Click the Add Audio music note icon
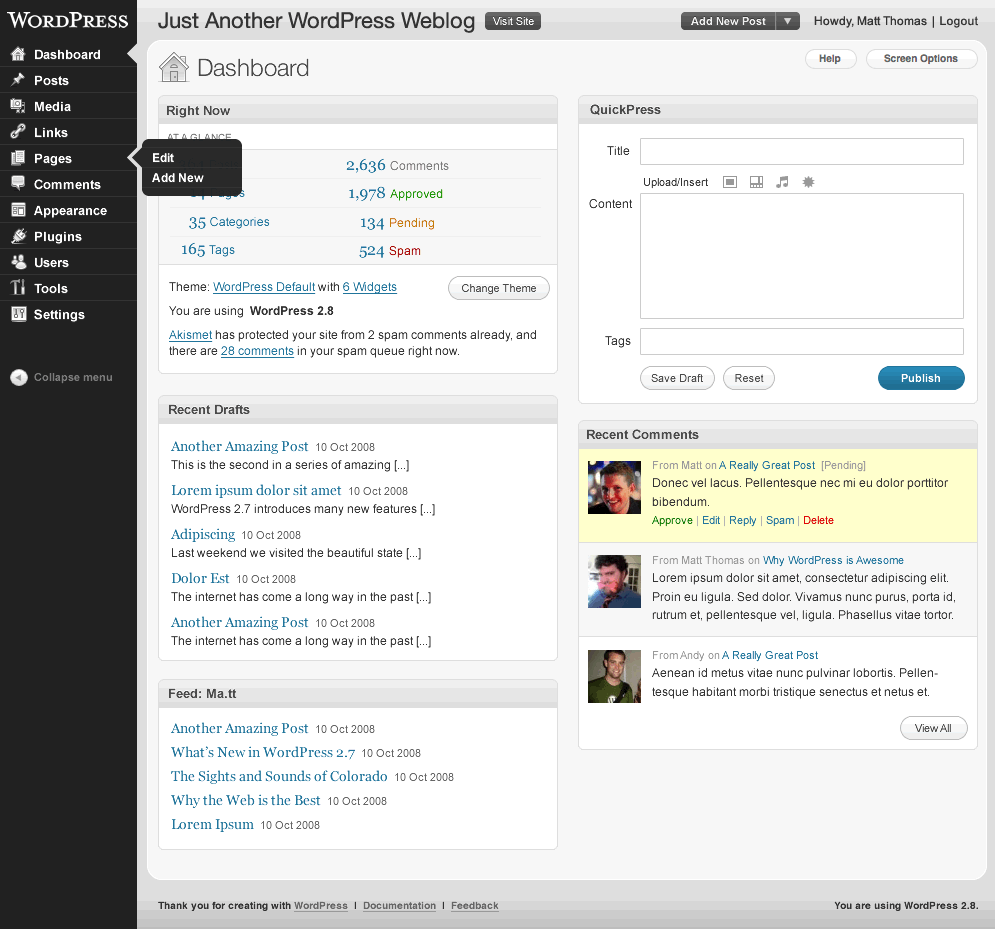 782,183
